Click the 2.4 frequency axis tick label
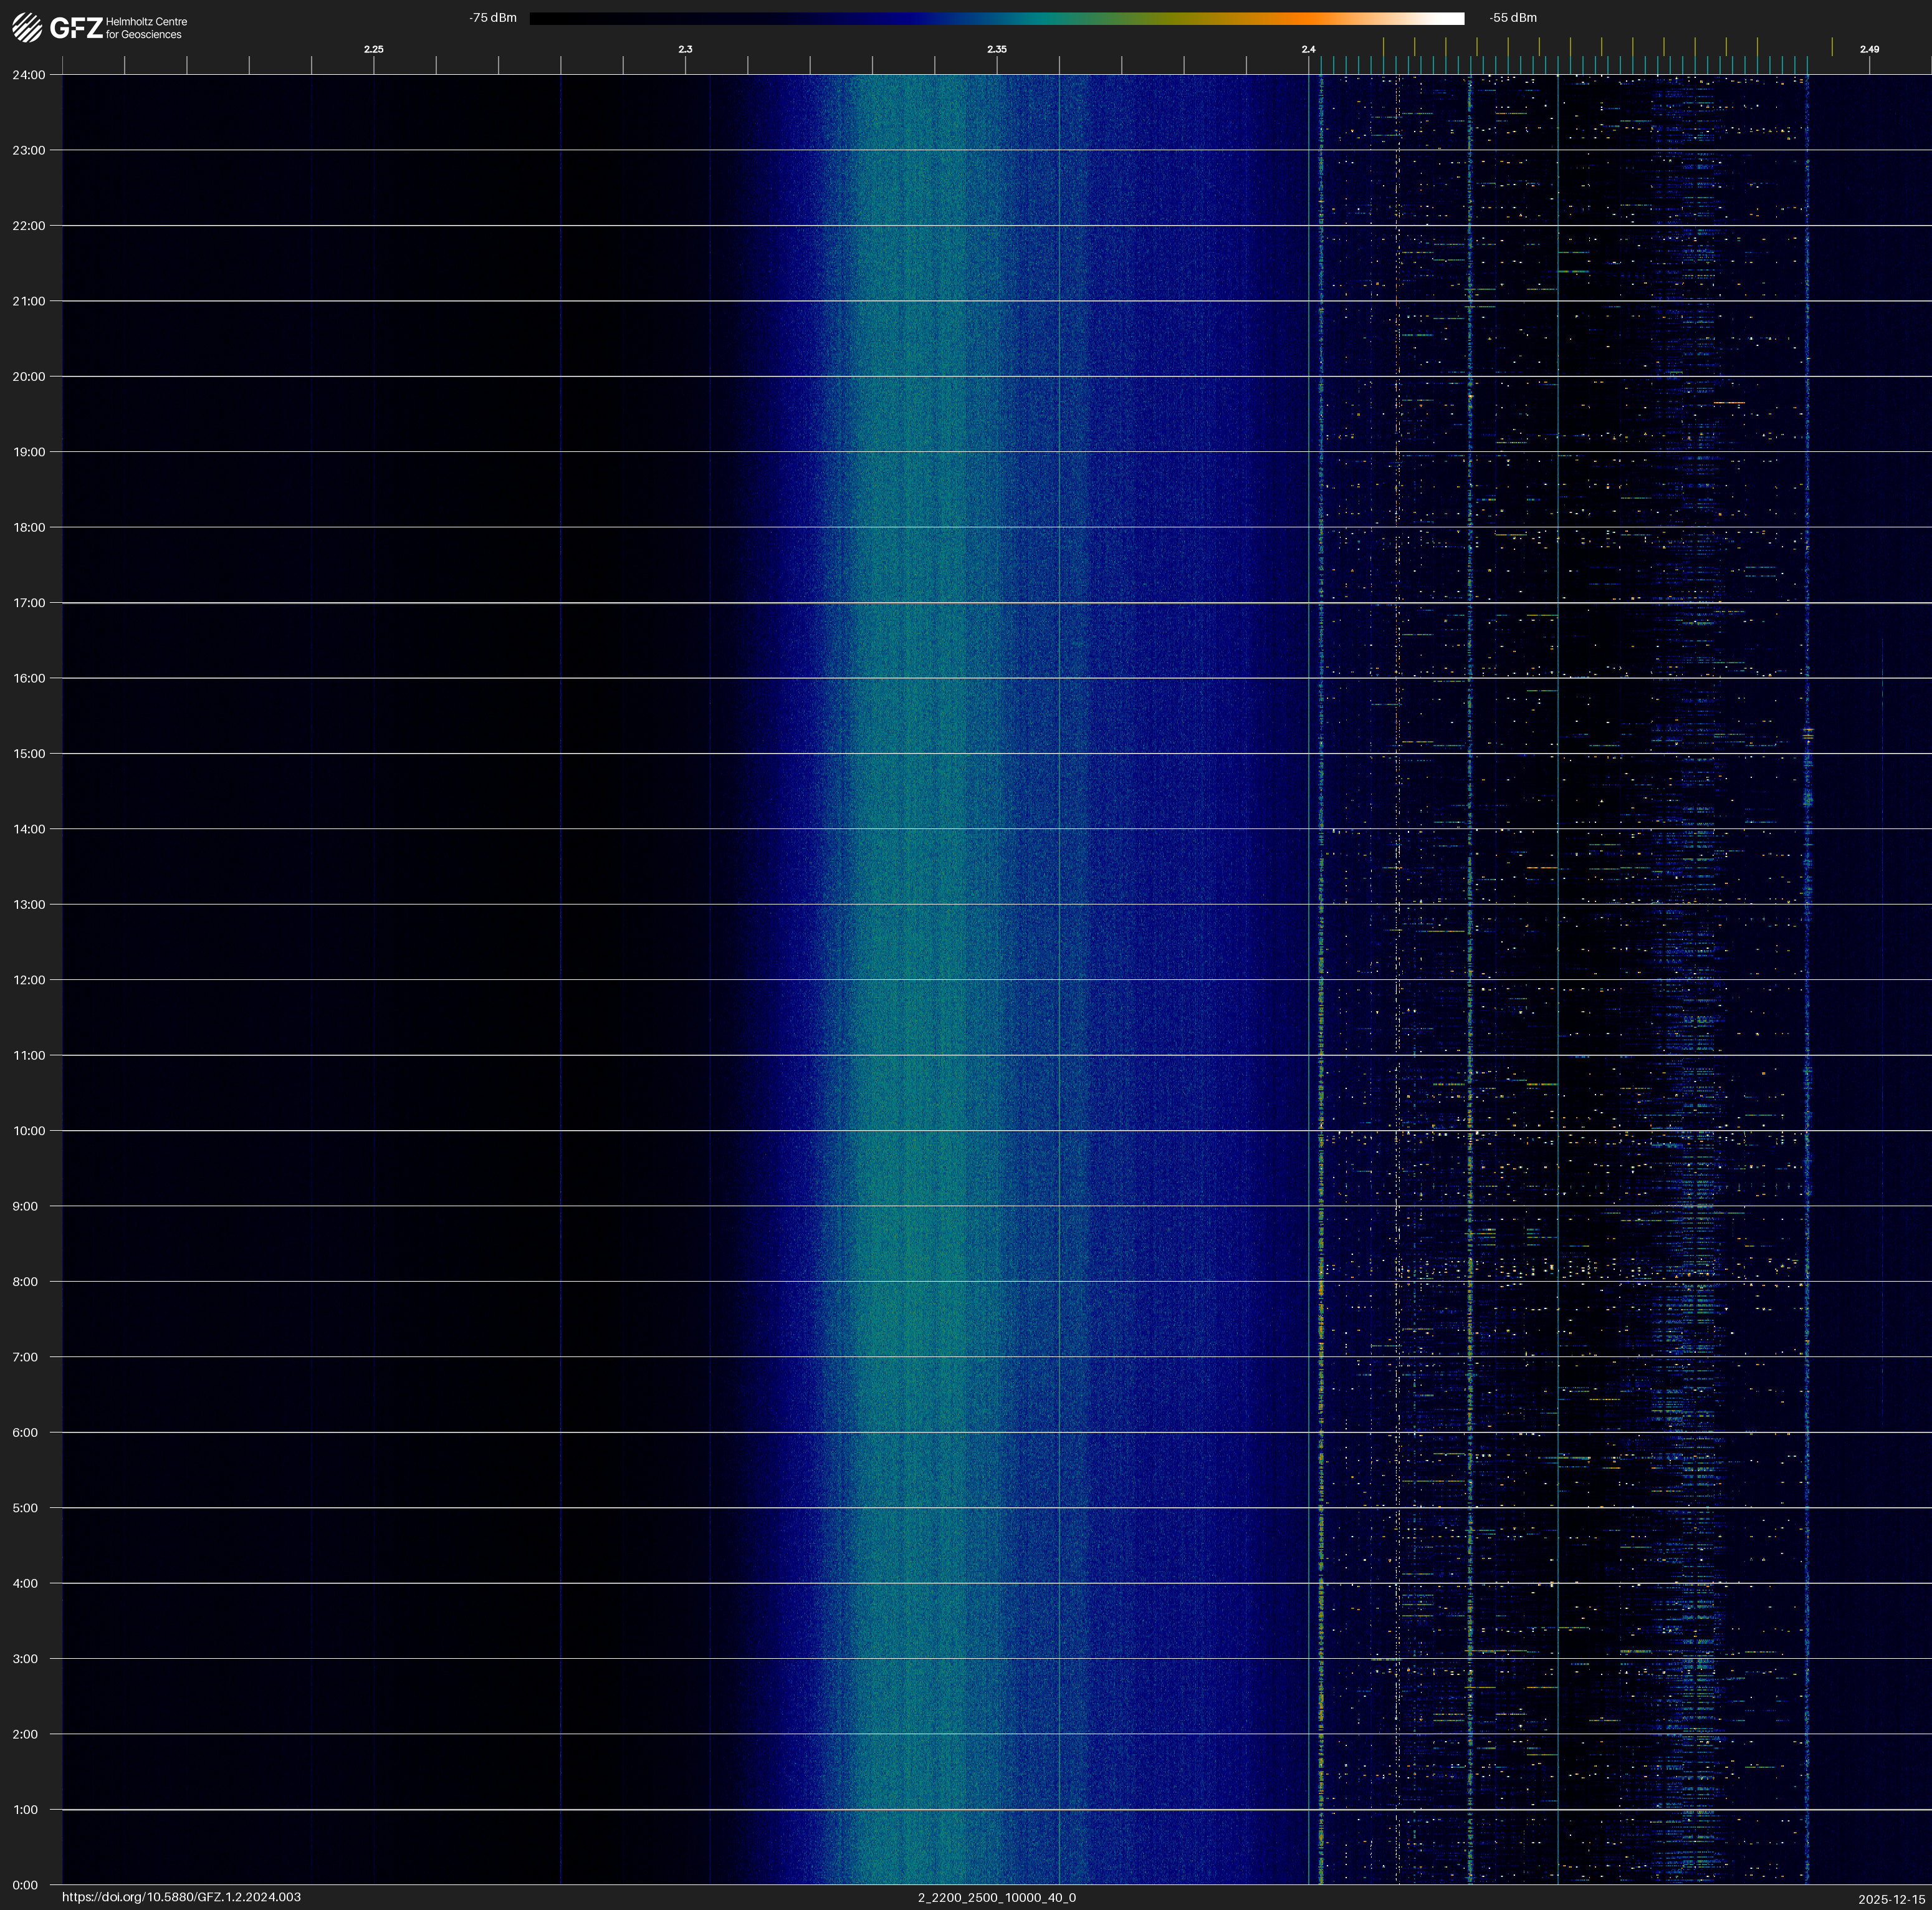Image resolution: width=1932 pixels, height=1910 pixels. [1308, 49]
